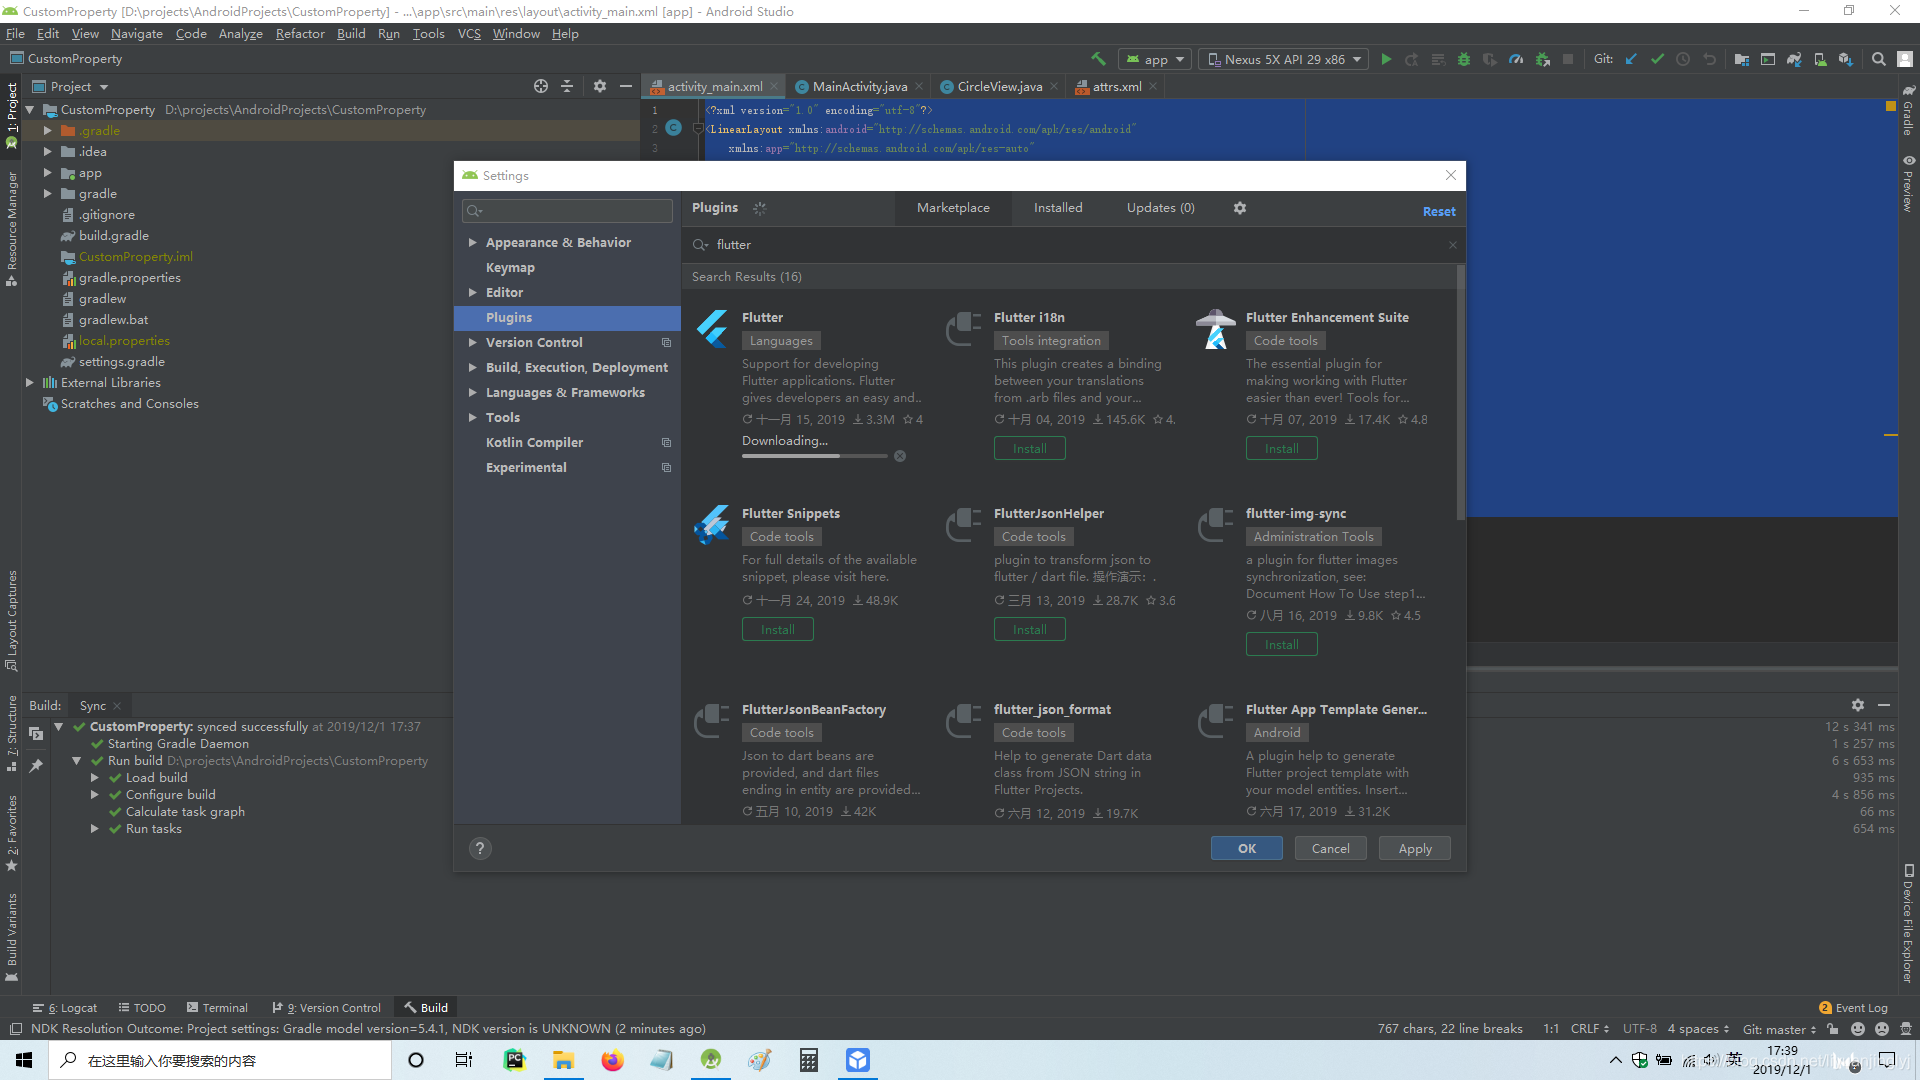This screenshot has height=1080, width=1920.
Task: Hide the Project panel minus icon
Action: (626, 86)
